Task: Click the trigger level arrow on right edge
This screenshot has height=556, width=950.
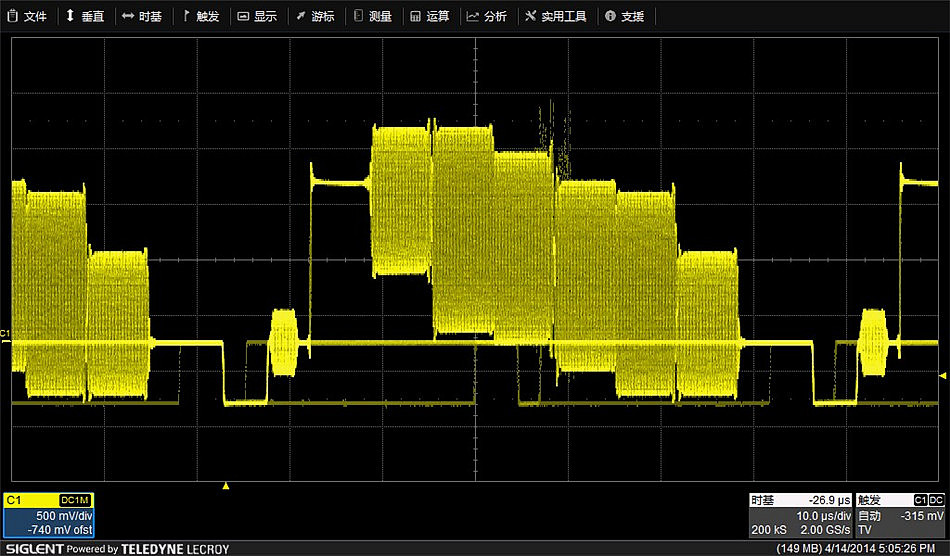Action: (942, 375)
